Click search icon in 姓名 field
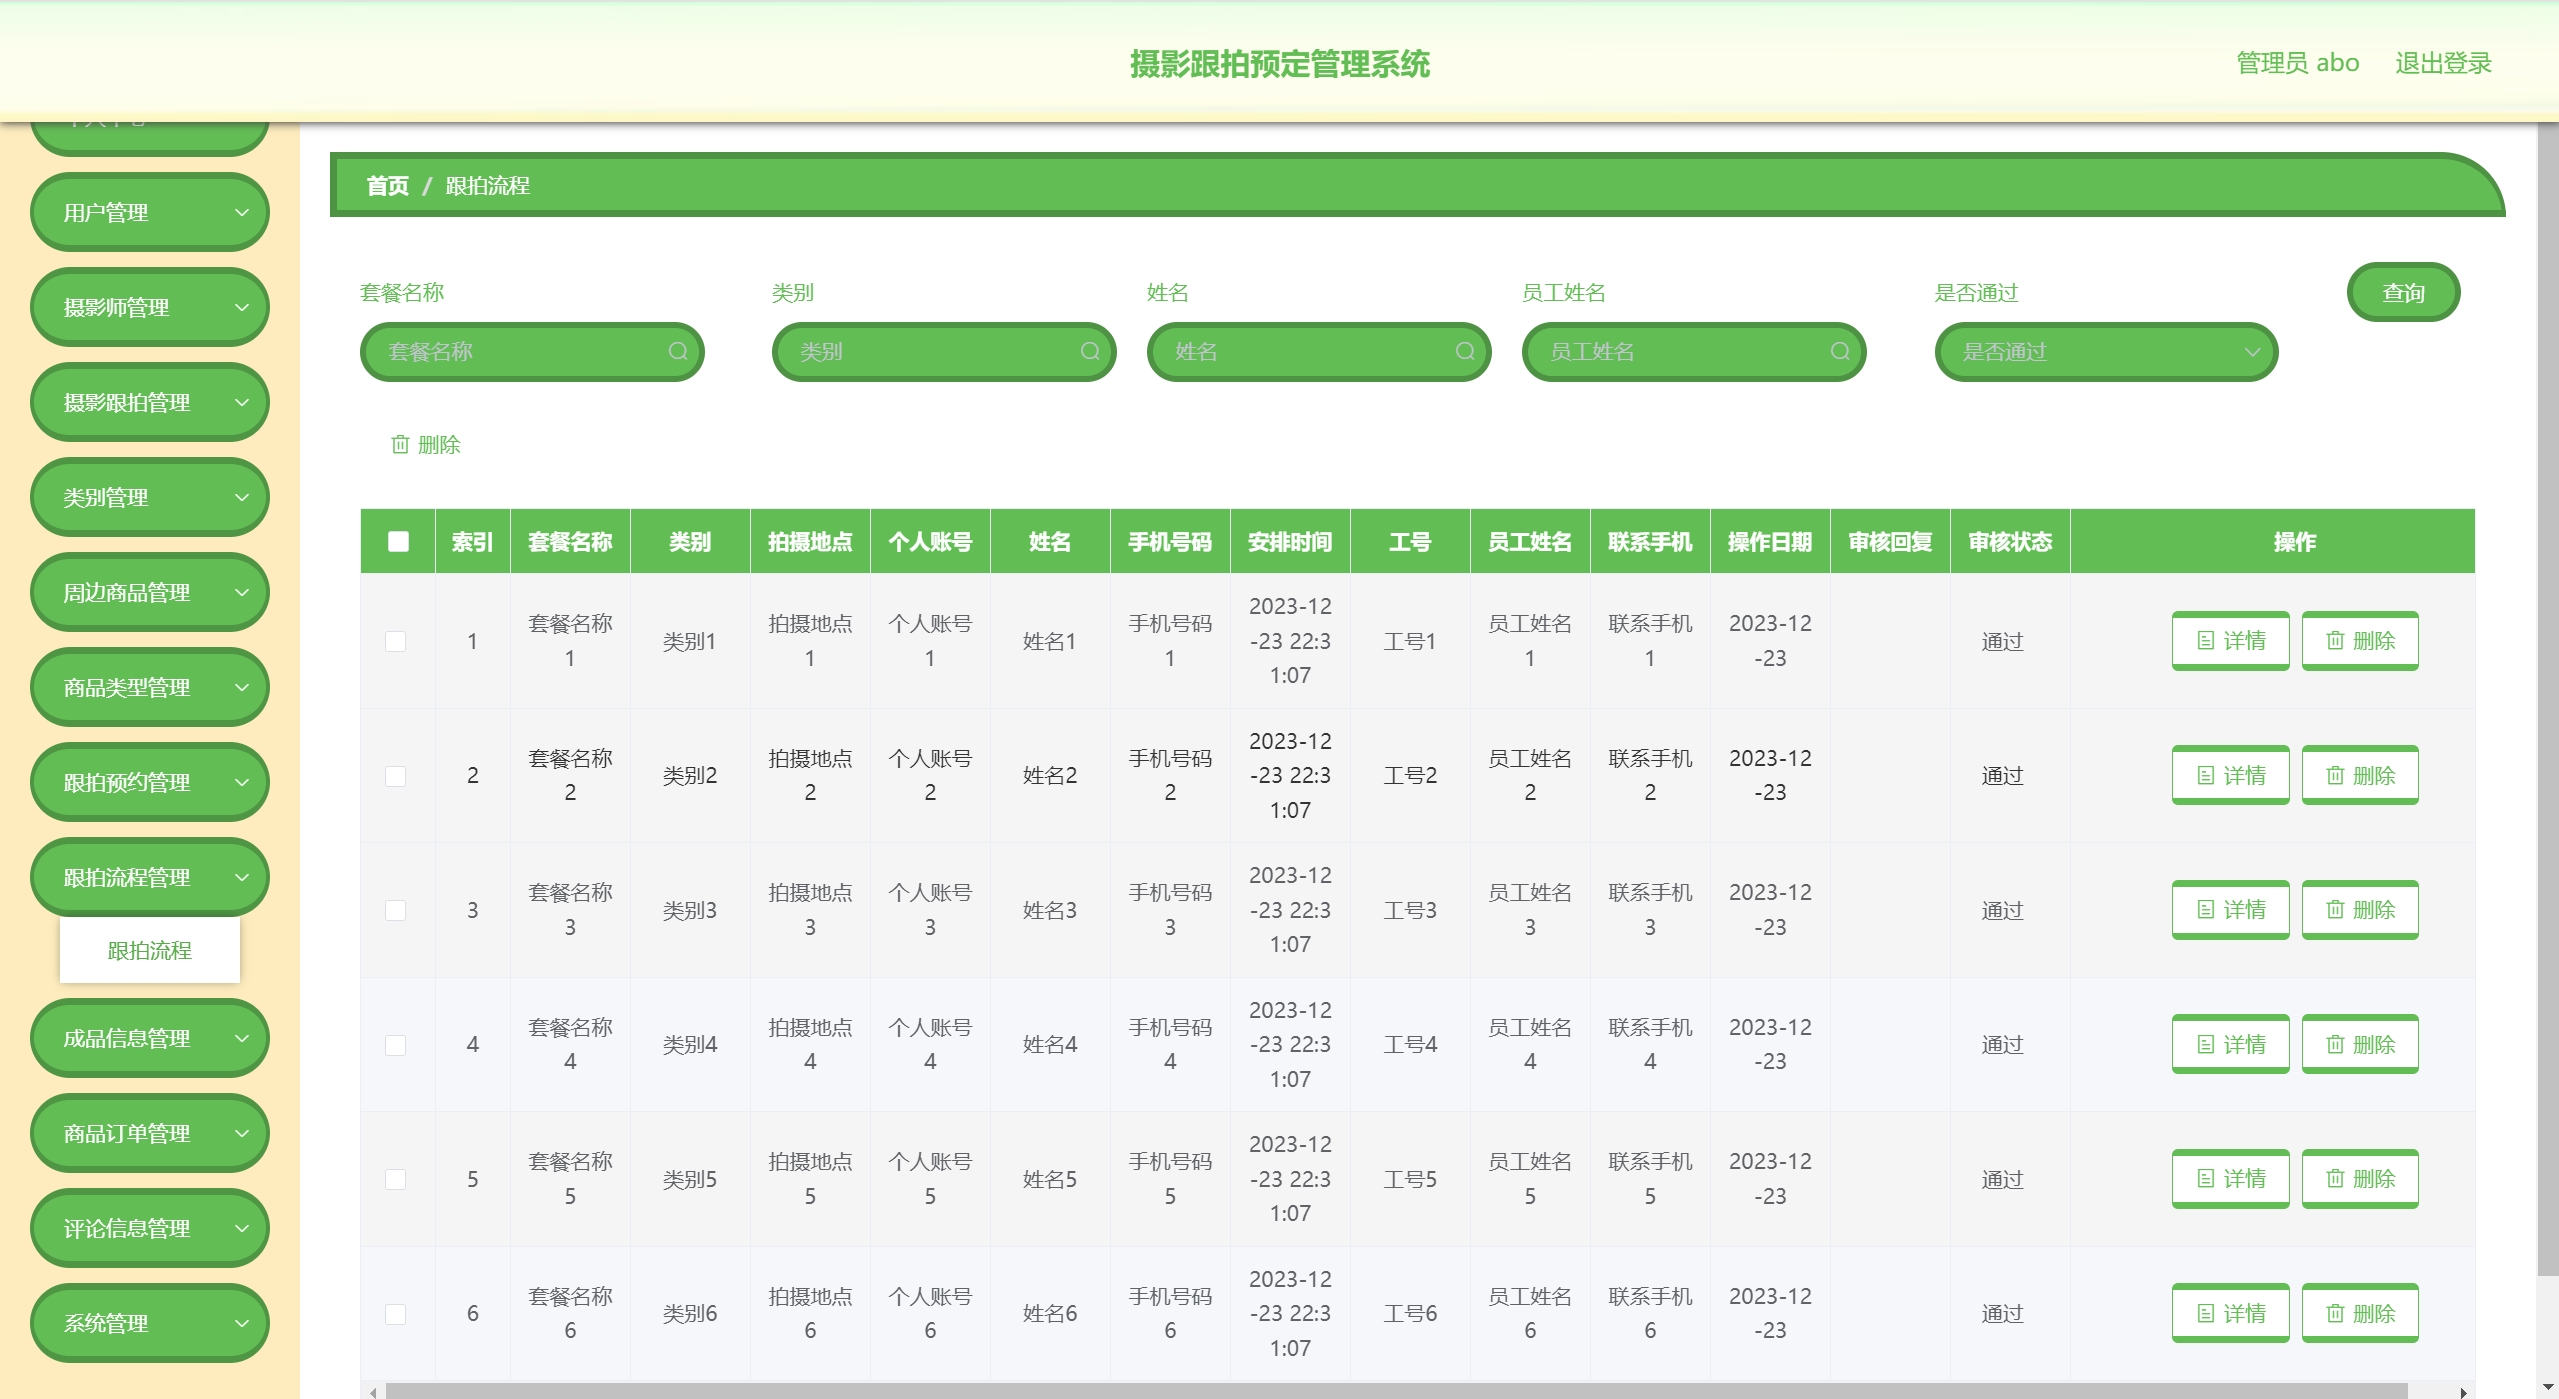The height and width of the screenshot is (1399, 2559). pos(1465,351)
